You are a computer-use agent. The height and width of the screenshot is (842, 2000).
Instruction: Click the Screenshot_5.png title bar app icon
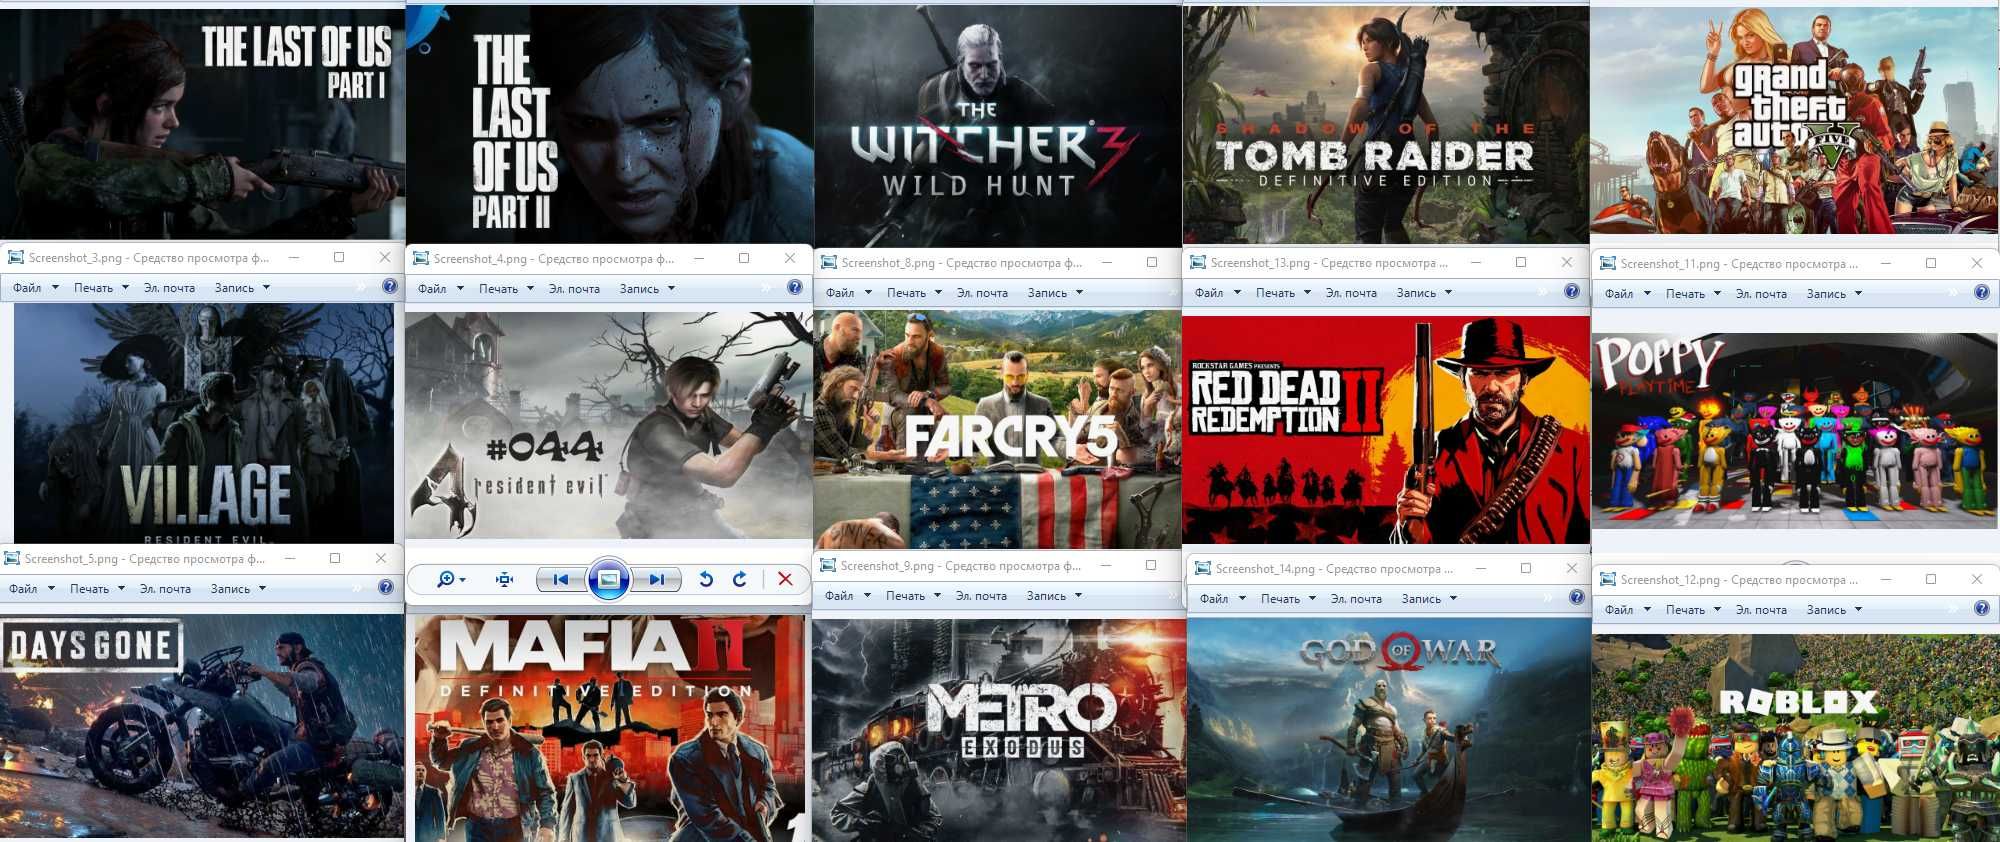pos(11,558)
